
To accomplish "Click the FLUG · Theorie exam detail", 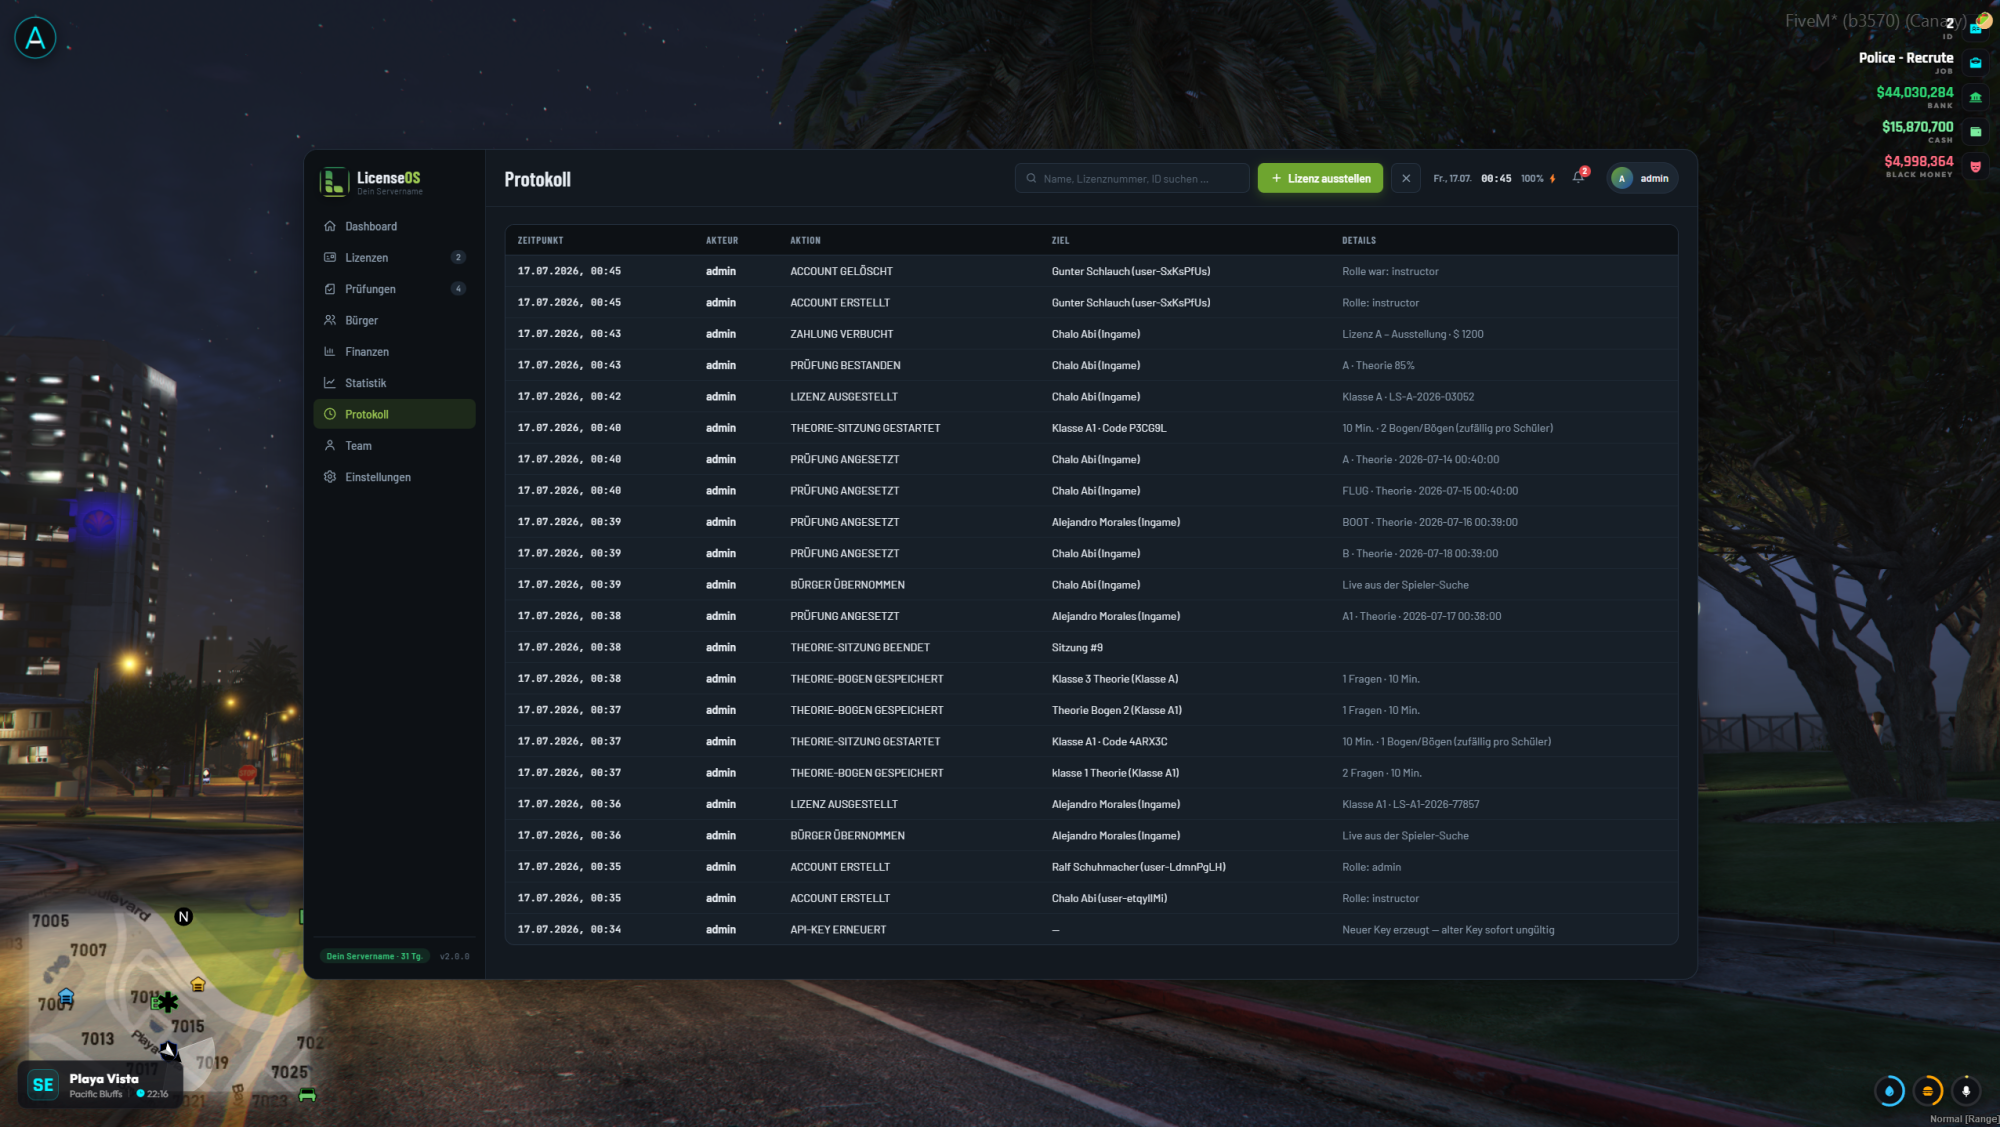I will (1430, 491).
